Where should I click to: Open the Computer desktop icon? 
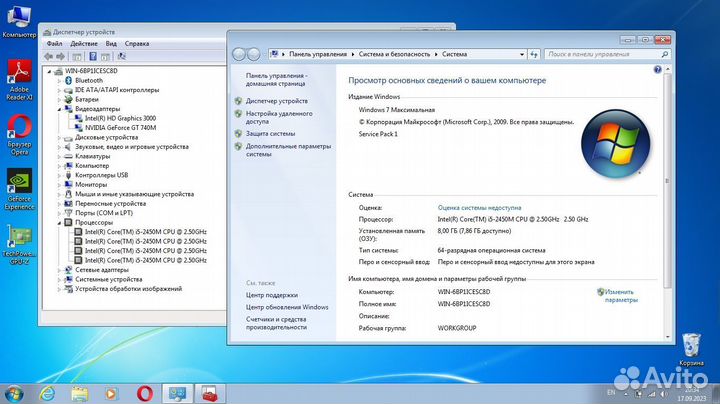point(19,22)
